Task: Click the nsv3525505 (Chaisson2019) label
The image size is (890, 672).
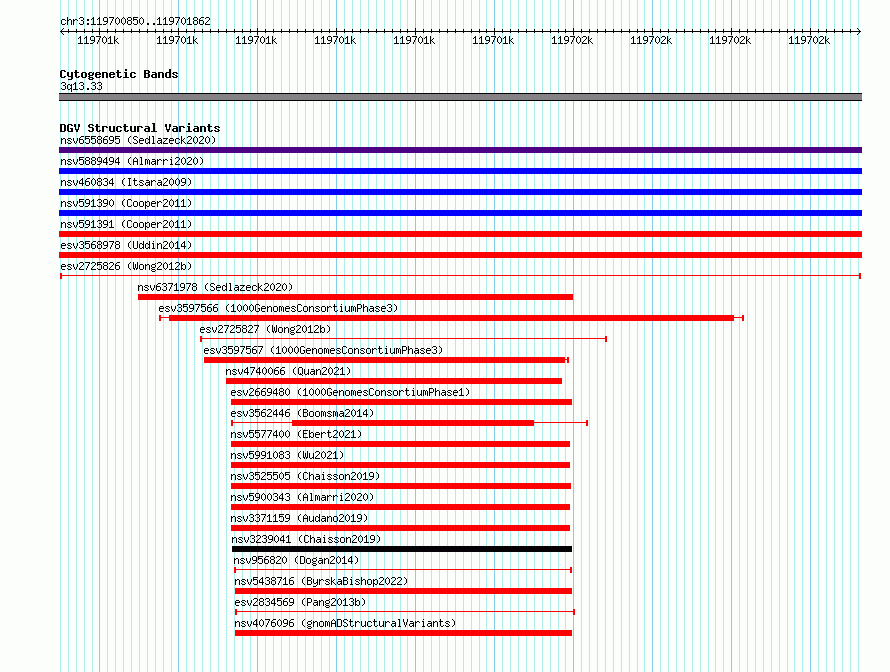Action: click(x=305, y=476)
